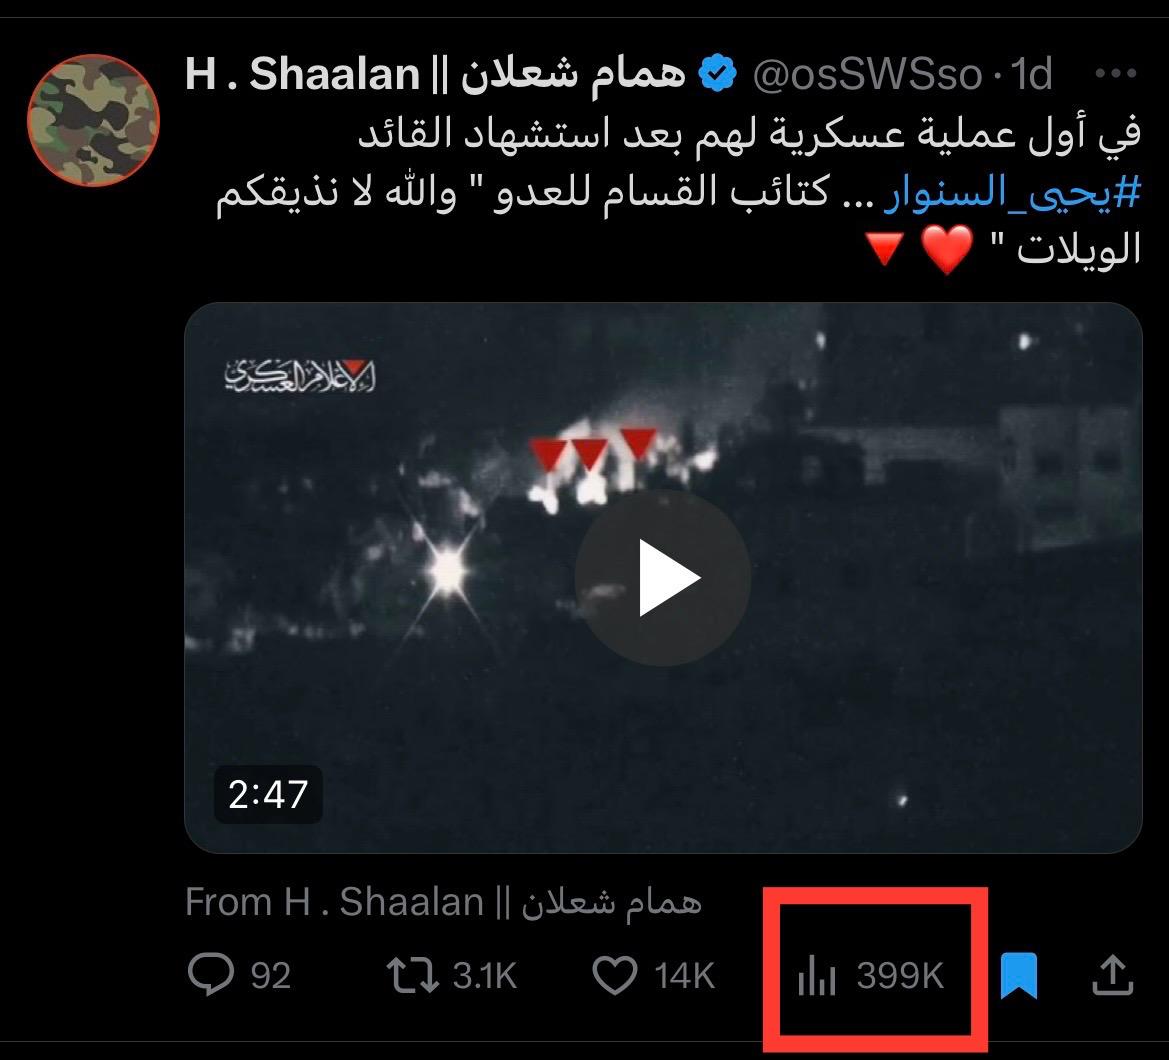Open the view analytics bars icon
Image resolution: width=1169 pixels, height=1060 pixels.
click(x=816, y=976)
